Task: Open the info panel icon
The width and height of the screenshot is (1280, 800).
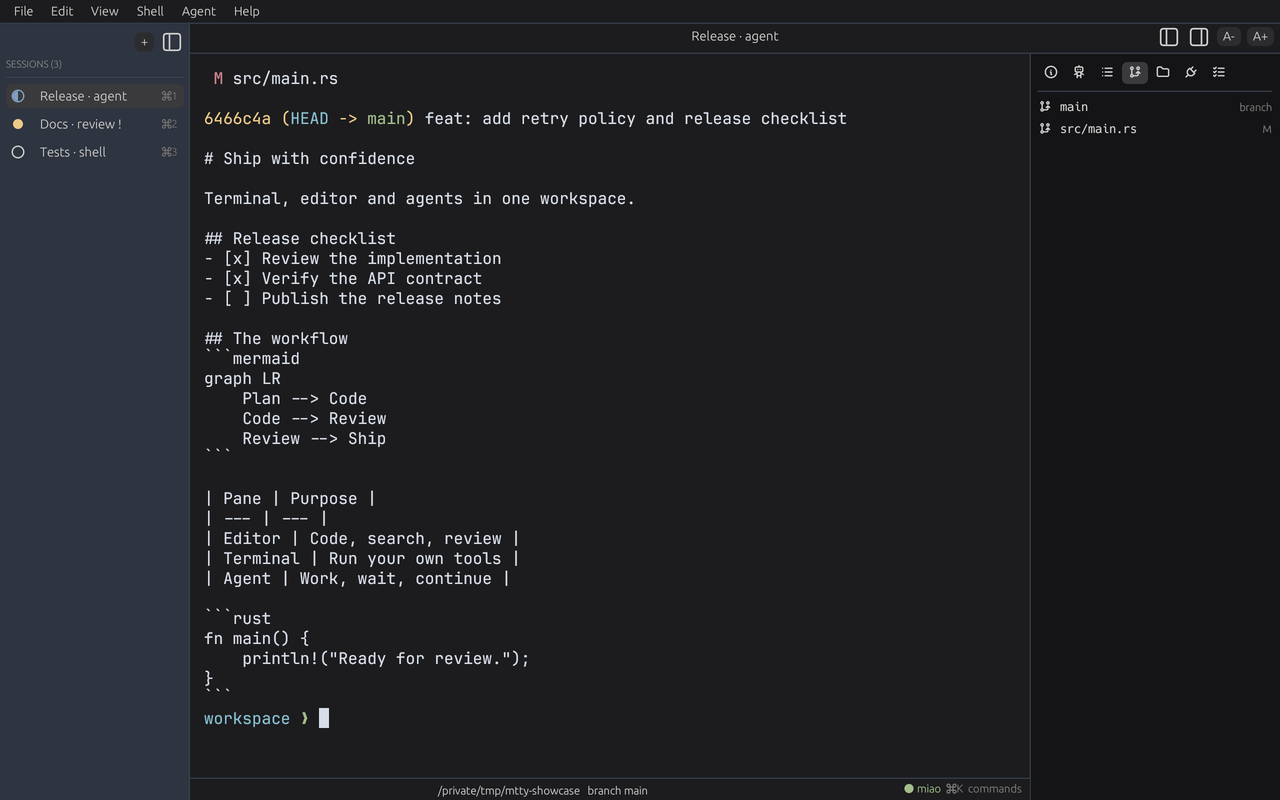Action: coord(1051,72)
